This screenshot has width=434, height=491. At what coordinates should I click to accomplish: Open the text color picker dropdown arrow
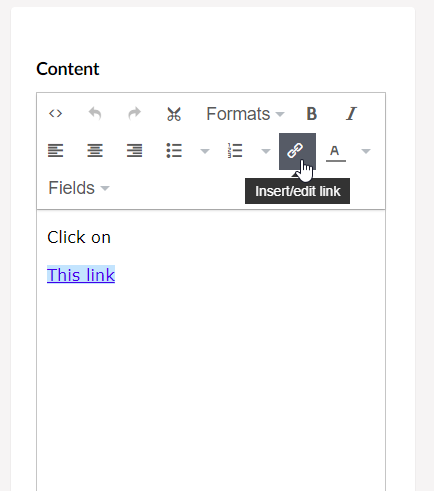pos(366,151)
